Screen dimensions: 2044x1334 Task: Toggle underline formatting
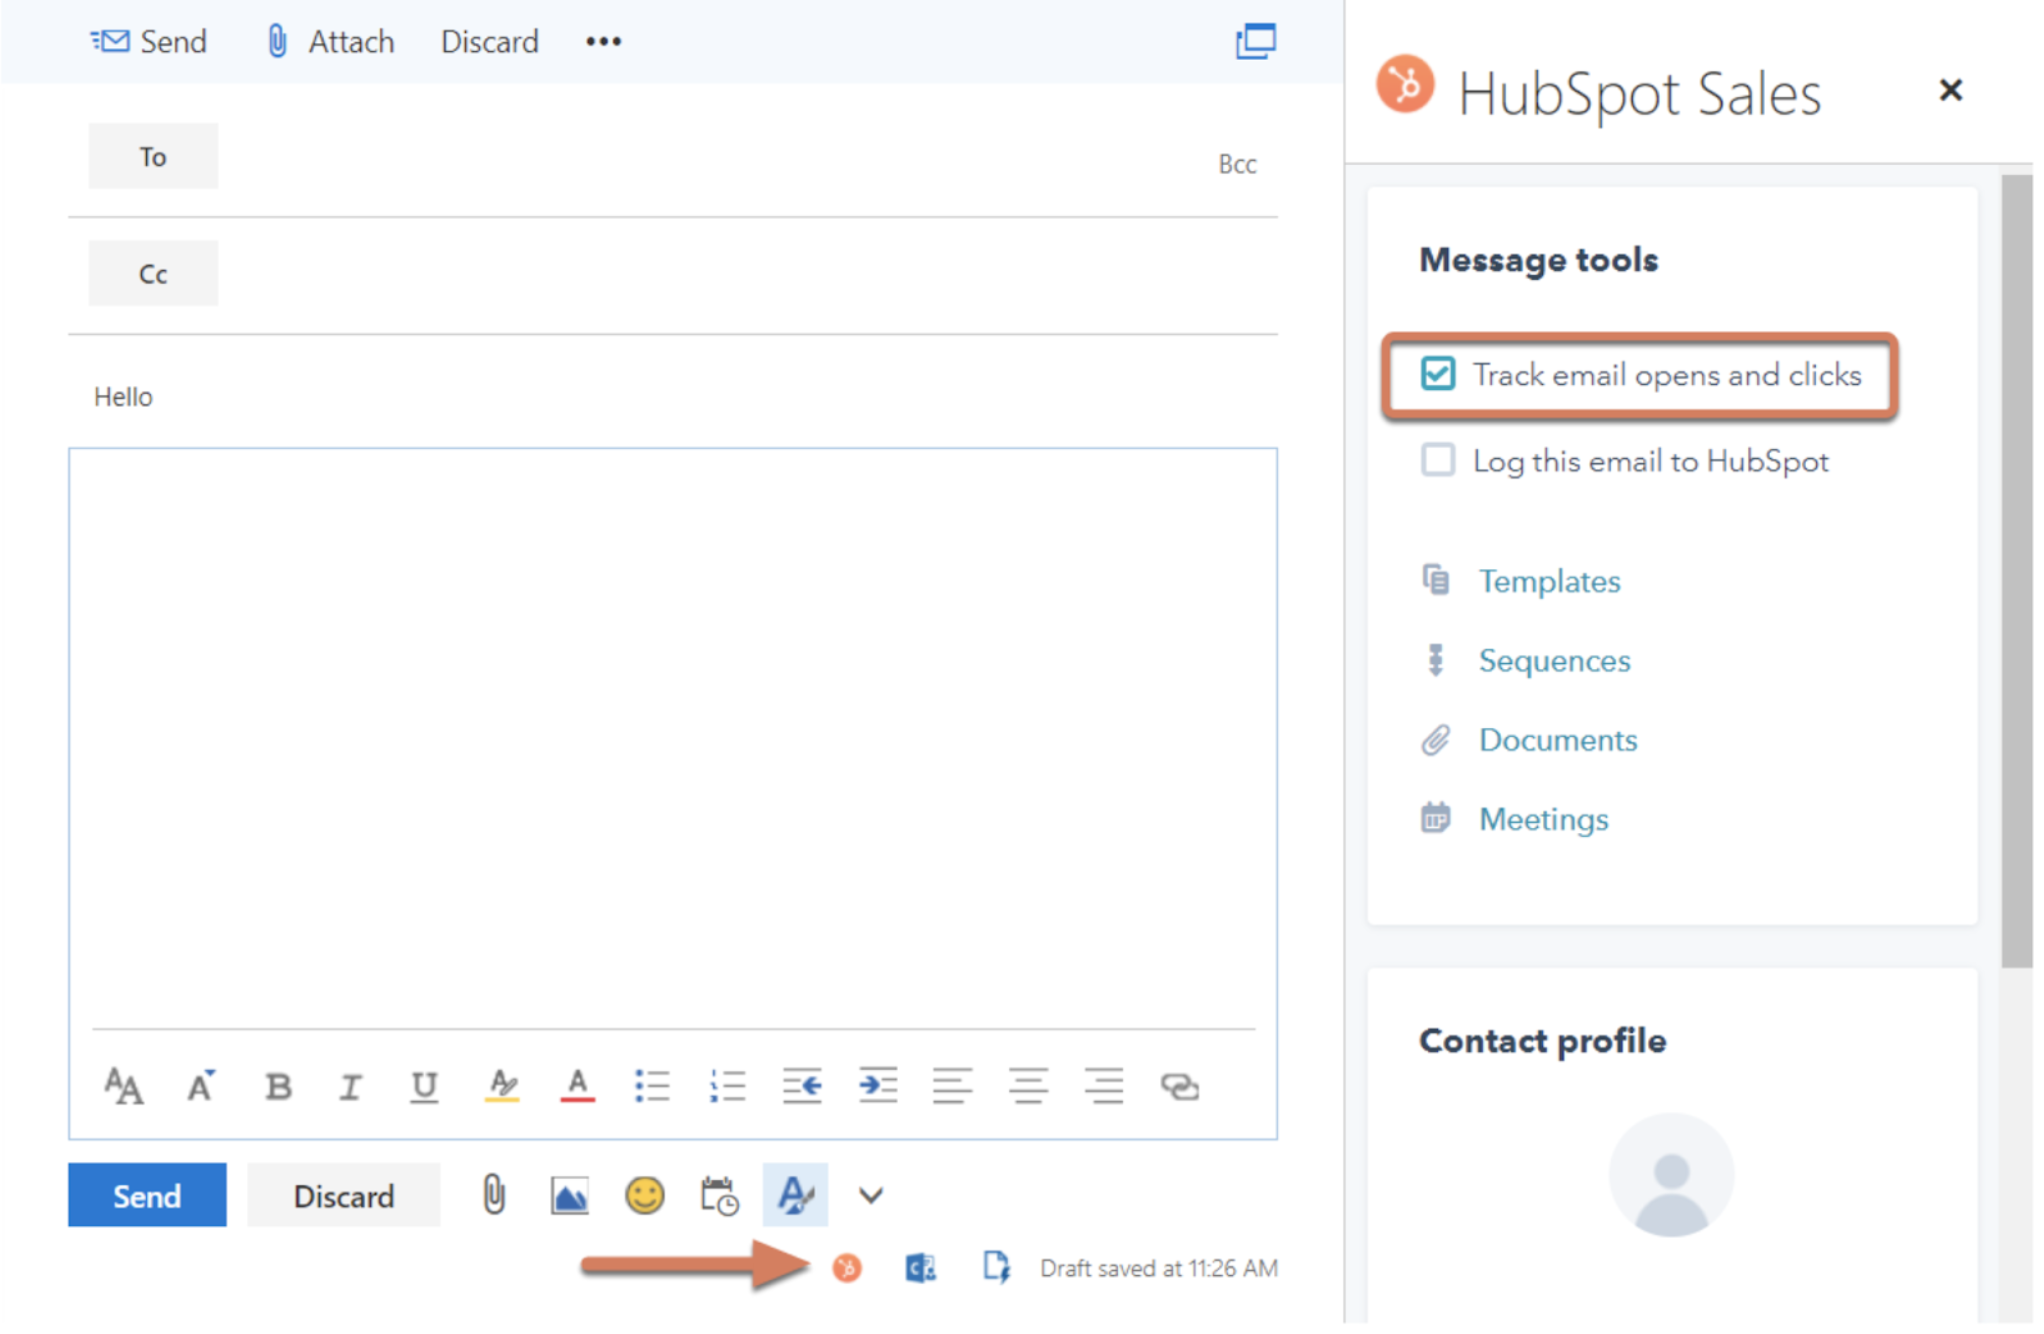pos(424,1087)
